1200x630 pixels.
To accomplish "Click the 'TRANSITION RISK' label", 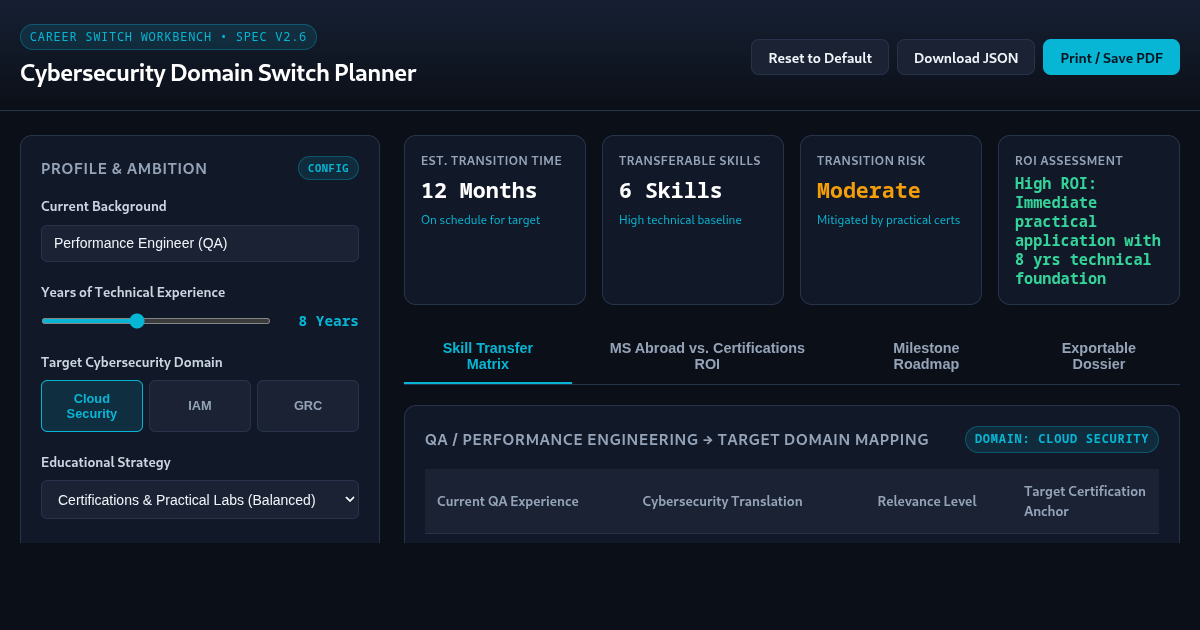I will 871,160.
